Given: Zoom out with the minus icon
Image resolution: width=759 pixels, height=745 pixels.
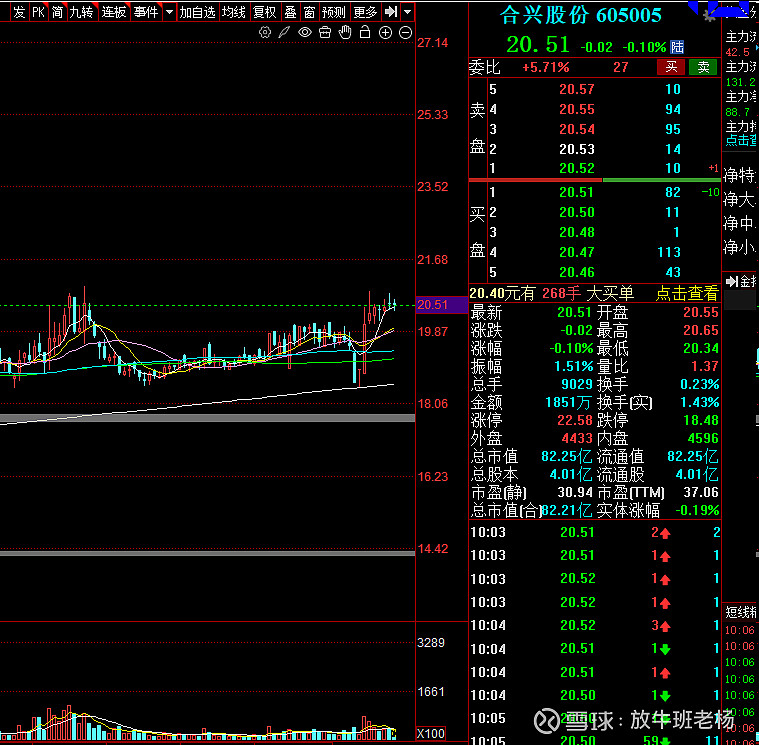Looking at the screenshot, I should point(406,32).
